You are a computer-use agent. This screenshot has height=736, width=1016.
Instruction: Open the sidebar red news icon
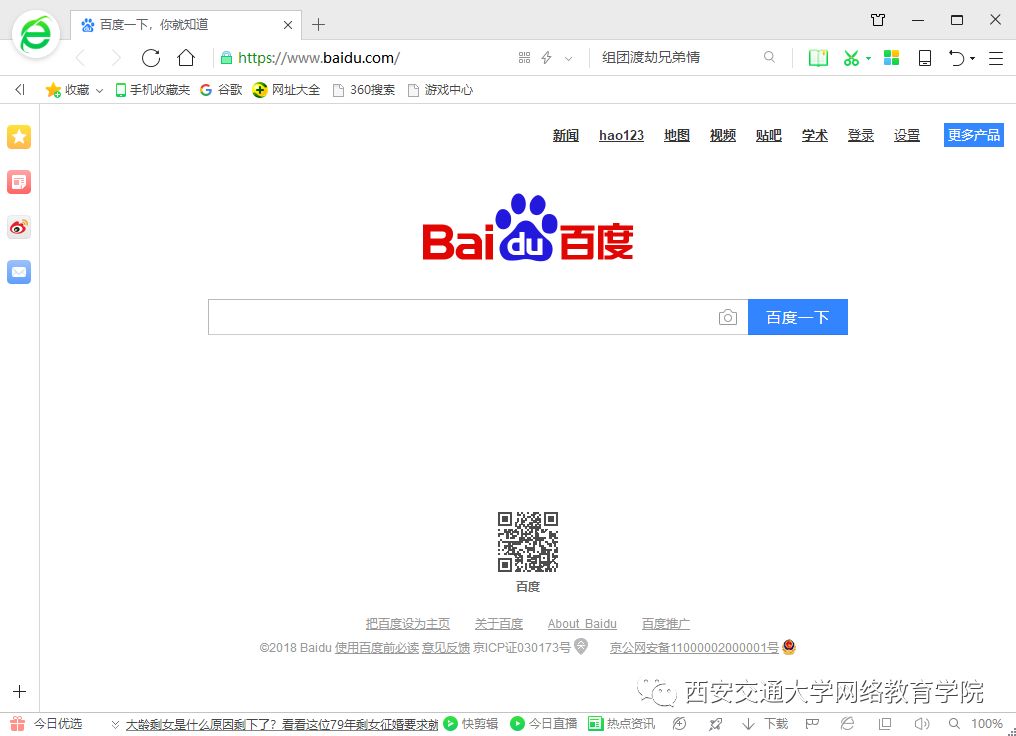pos(19,182)
